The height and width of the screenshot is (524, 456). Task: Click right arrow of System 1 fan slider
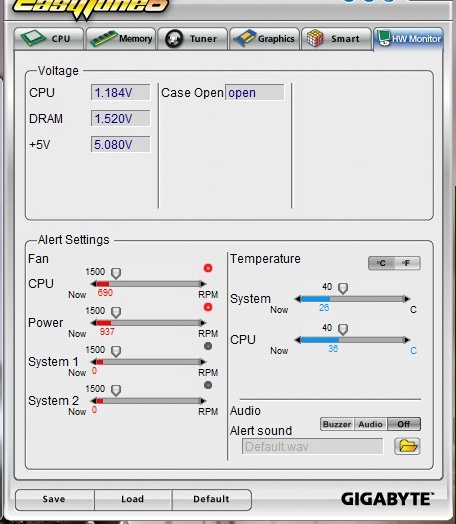[203, 362]
